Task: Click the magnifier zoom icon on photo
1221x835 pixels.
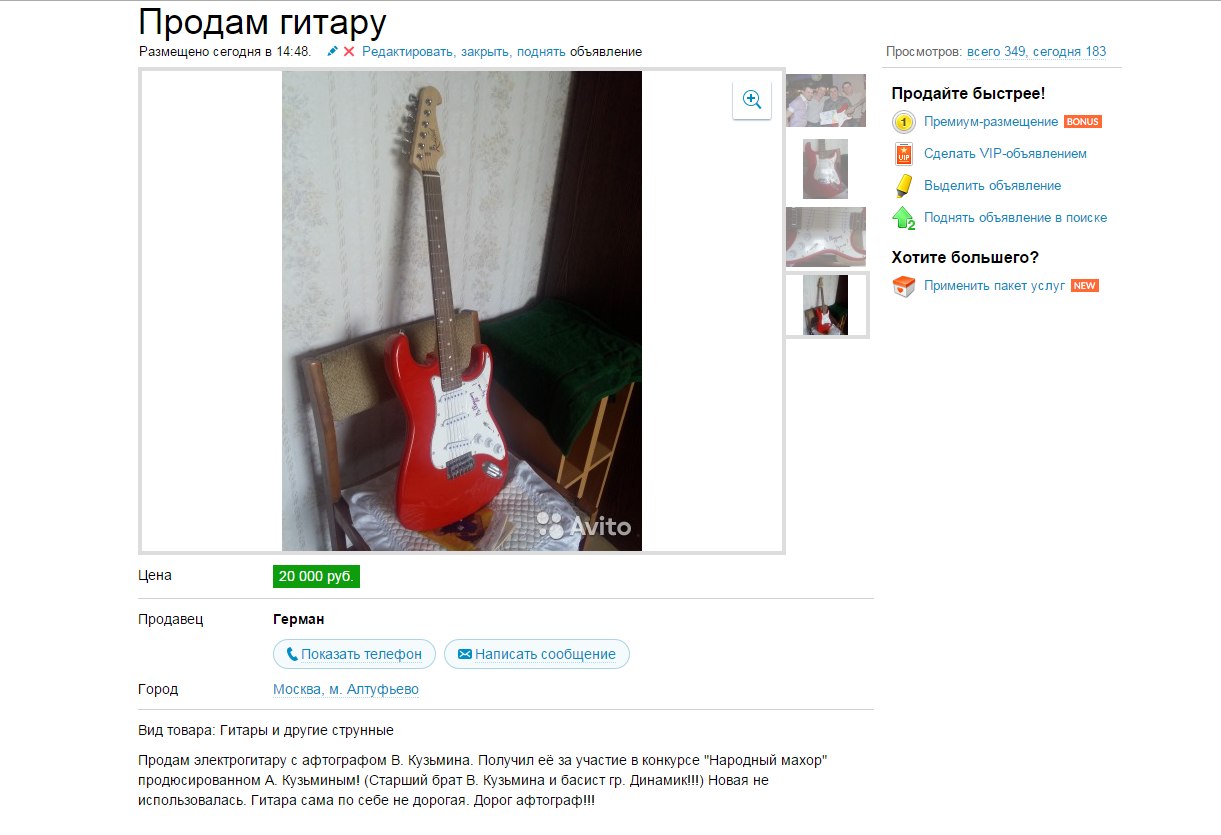Action: pos(752,100)
